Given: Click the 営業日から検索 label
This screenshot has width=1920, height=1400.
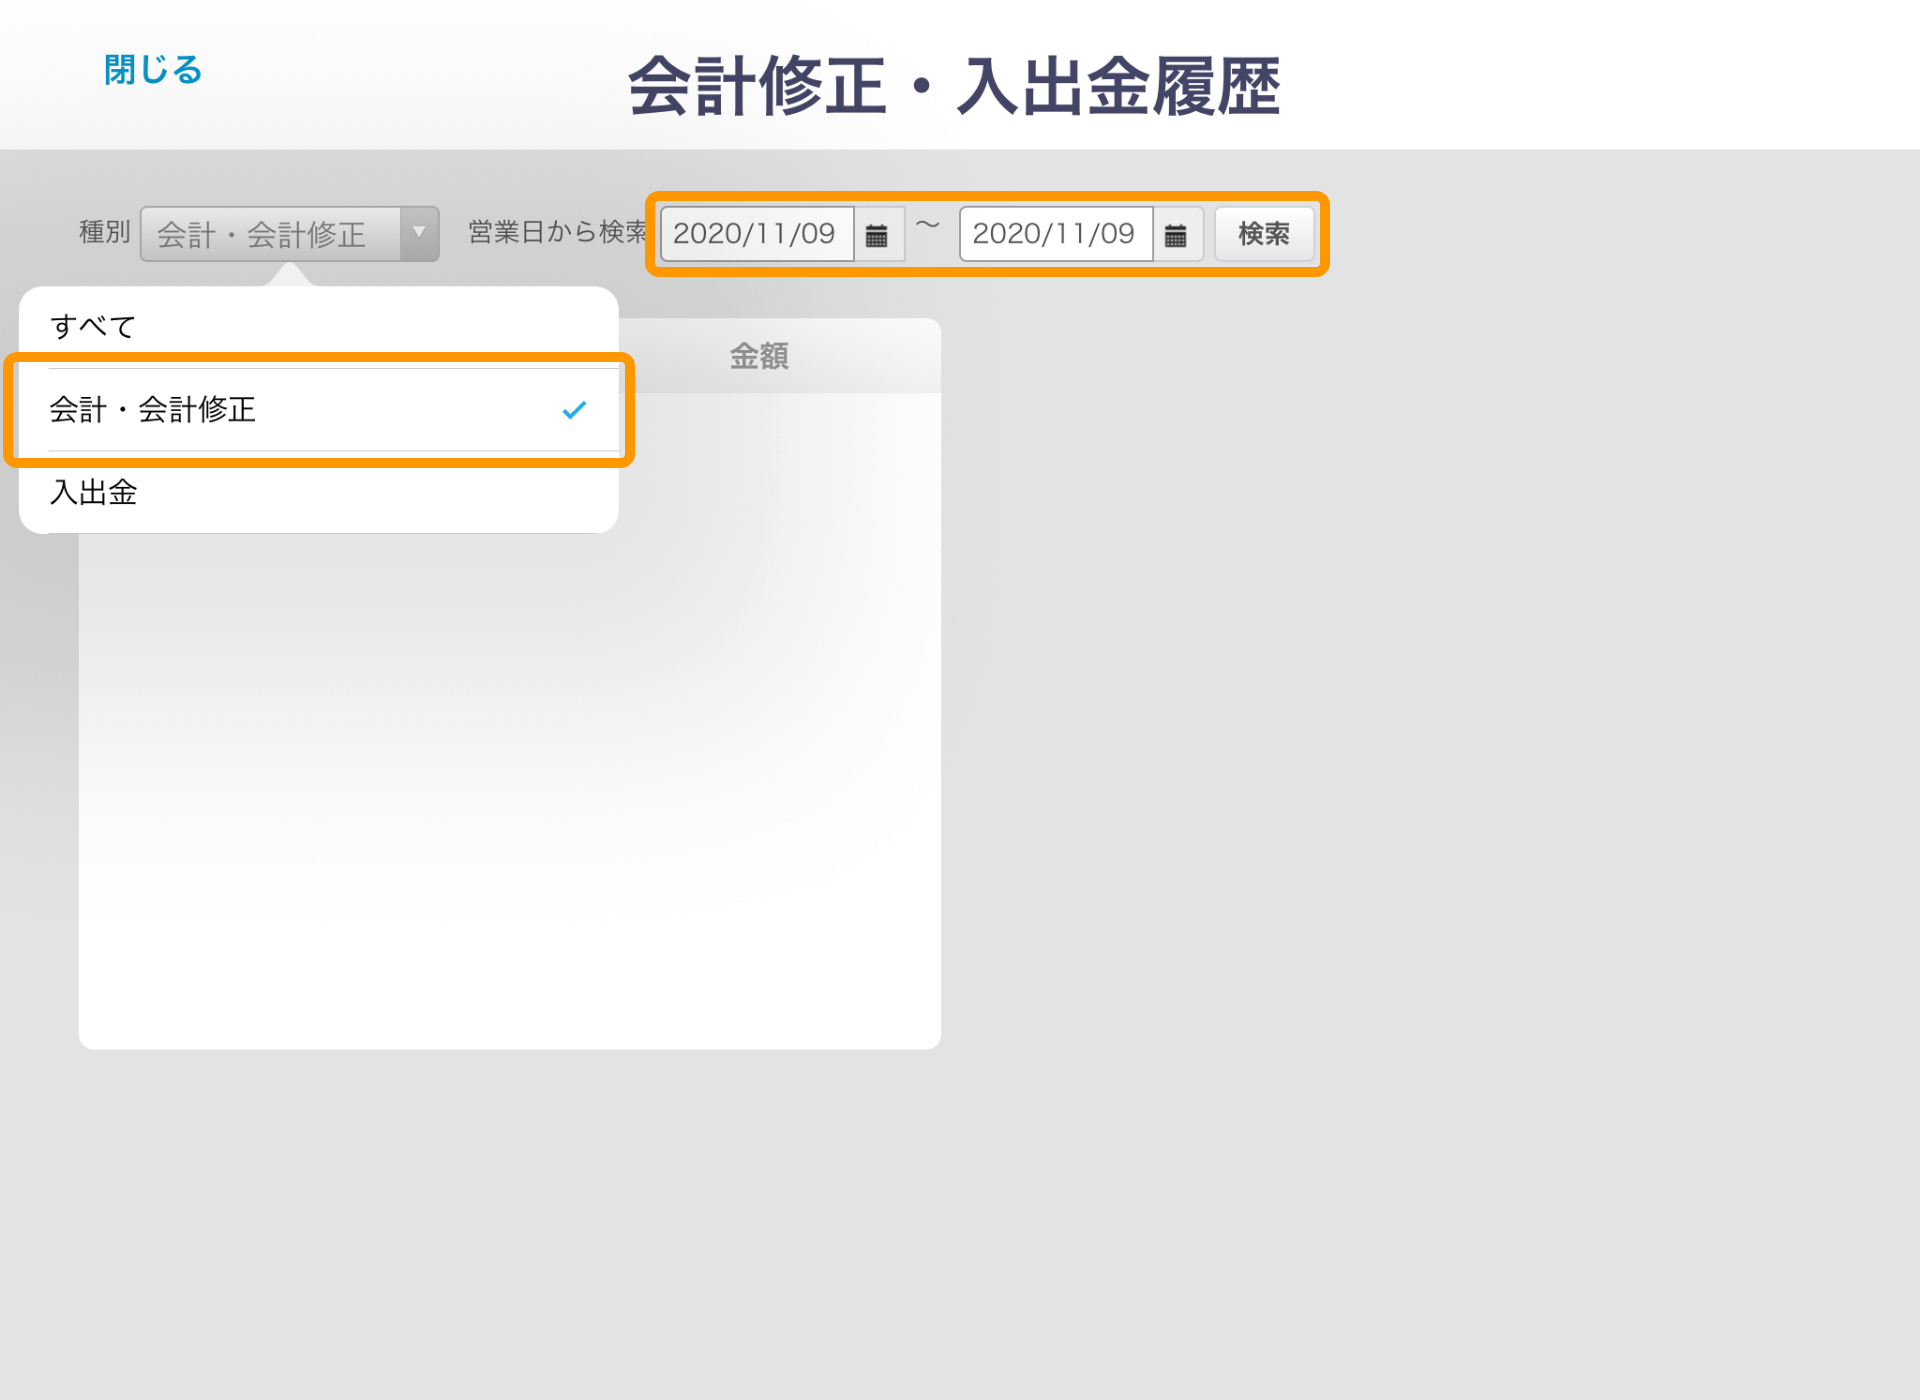Looking at the screenshot, I should (x=556, y=232).
